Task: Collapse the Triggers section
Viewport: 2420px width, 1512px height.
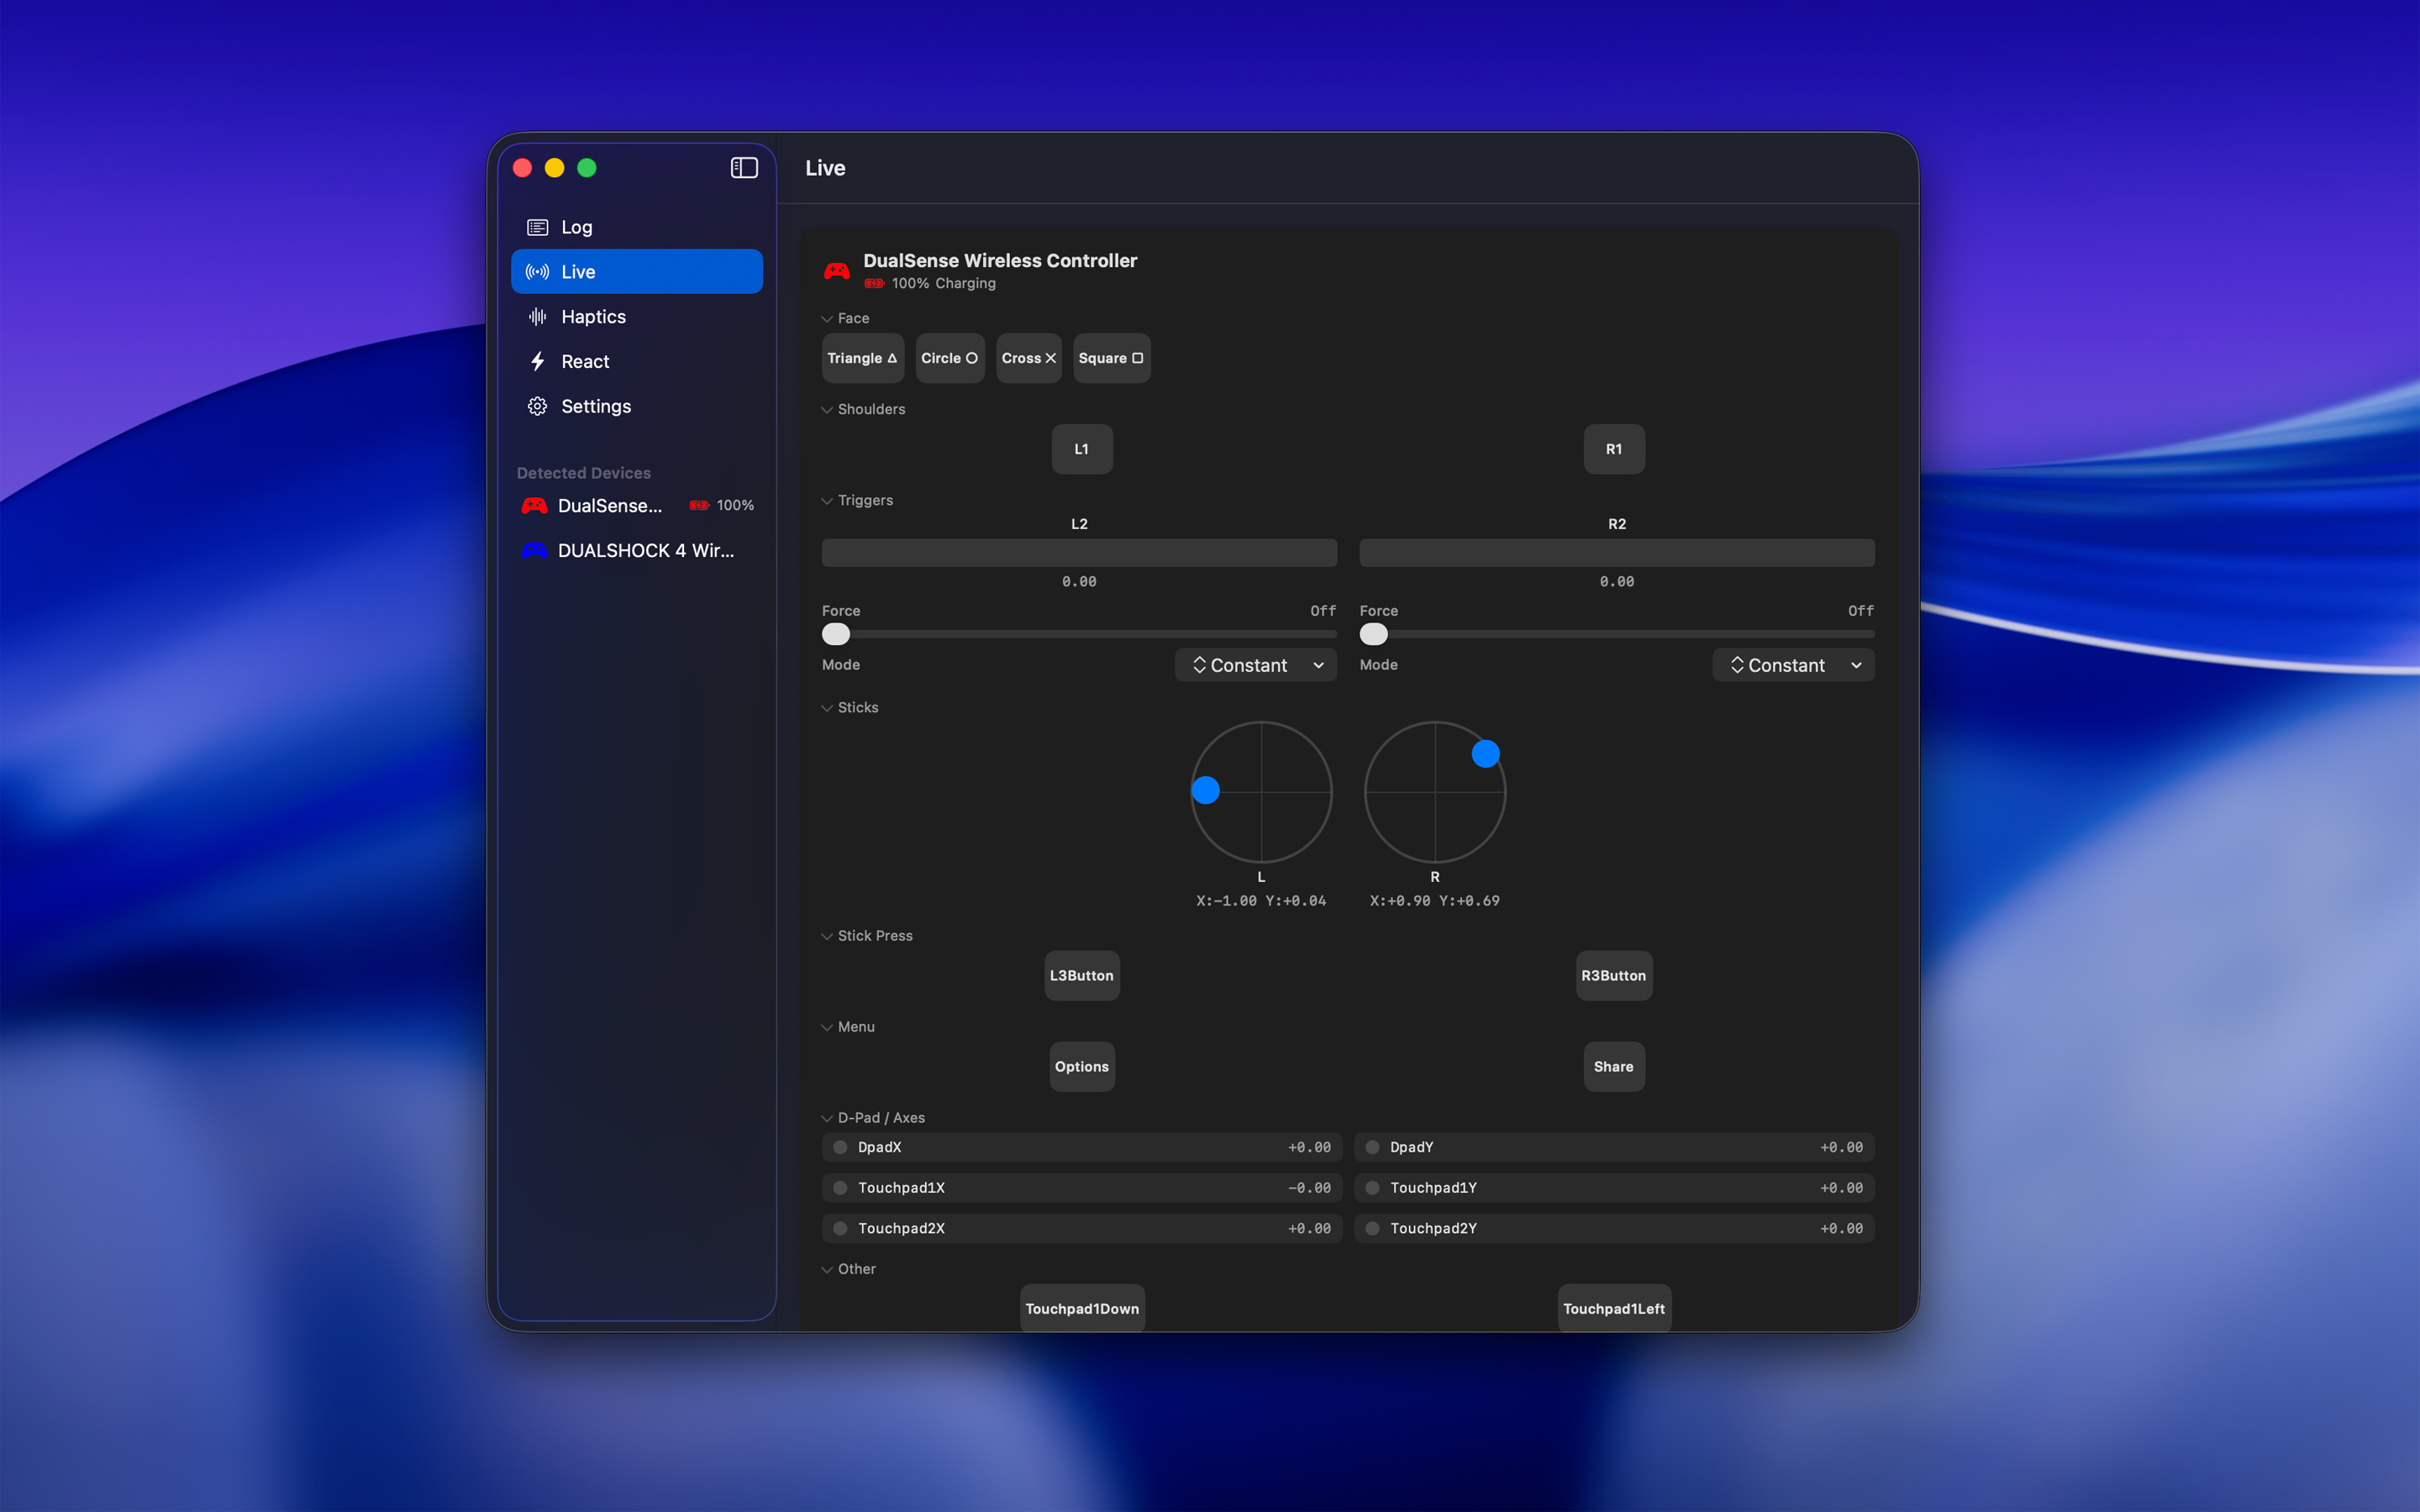Action: point(827,501)
